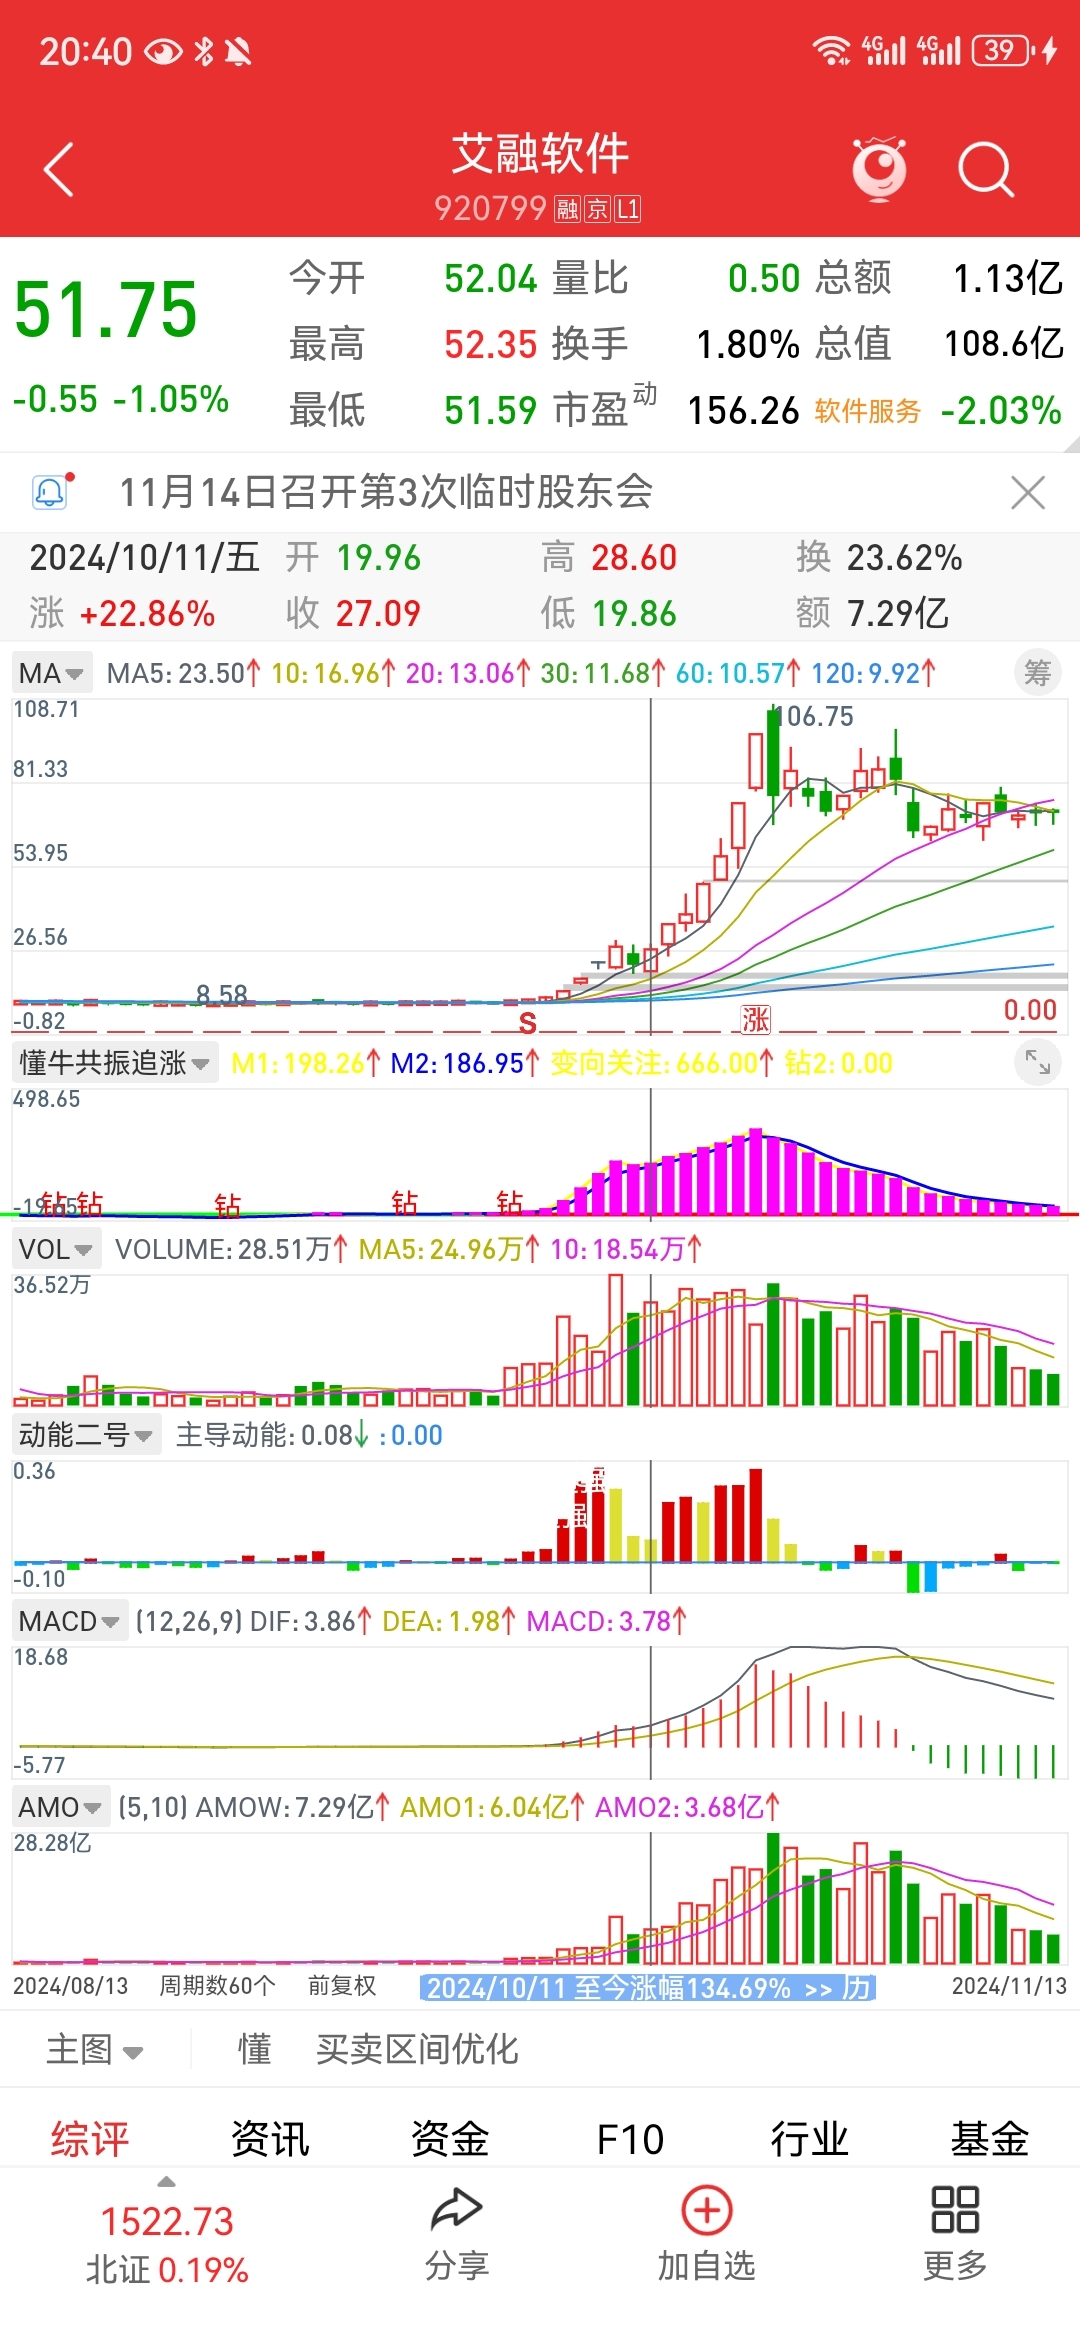Open the AMO indicator dropdown

click(x=60, y=1807)
